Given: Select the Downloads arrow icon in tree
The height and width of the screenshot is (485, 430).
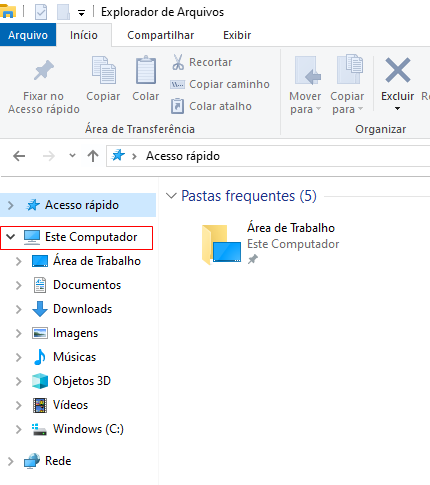Looking at the screenshot, I should coord(40,309).
